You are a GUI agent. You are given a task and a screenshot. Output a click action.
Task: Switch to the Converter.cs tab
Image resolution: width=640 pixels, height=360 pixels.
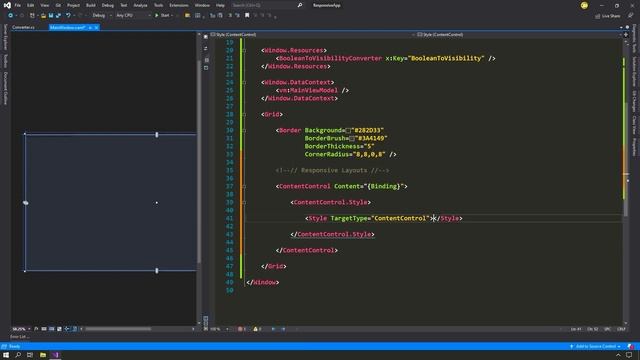(24, 27)
